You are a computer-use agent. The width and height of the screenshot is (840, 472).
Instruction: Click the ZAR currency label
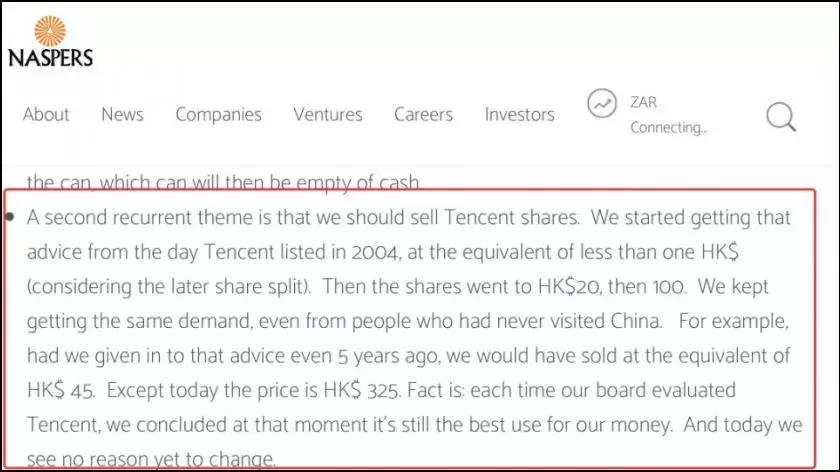[x=643, y=102]
